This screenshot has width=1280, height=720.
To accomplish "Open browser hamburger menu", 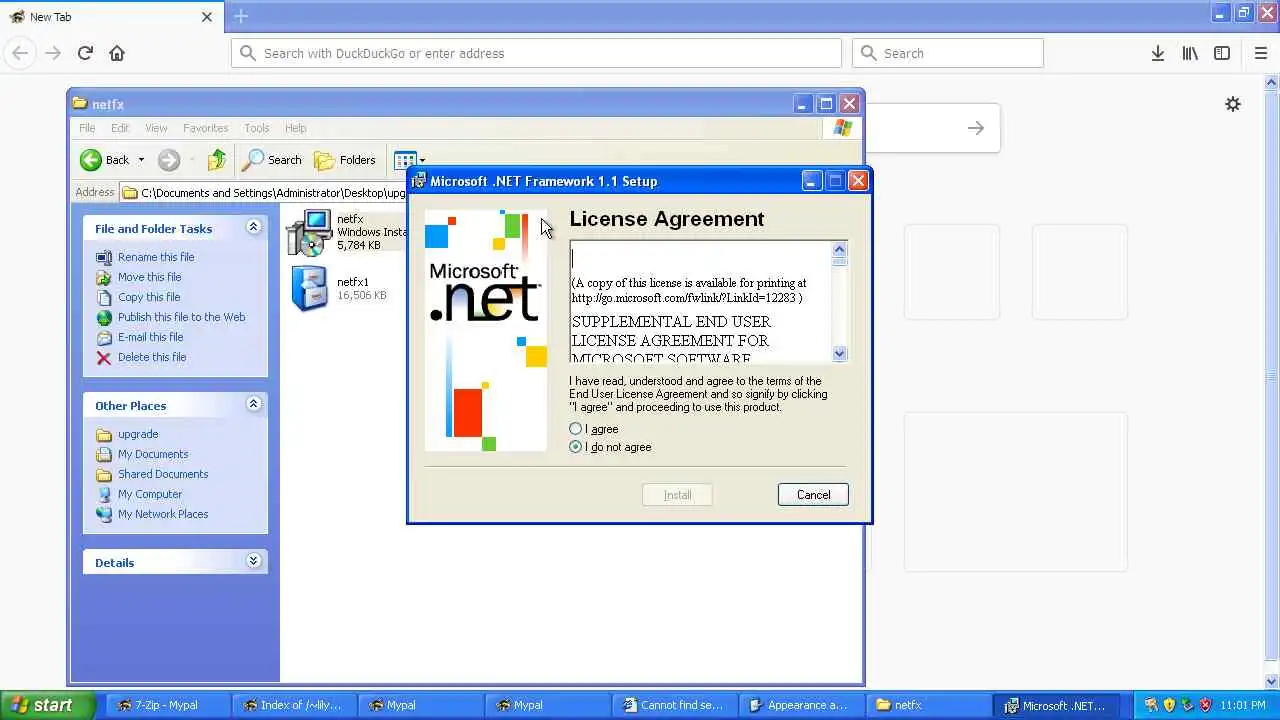I will [x=1260, y=53].
